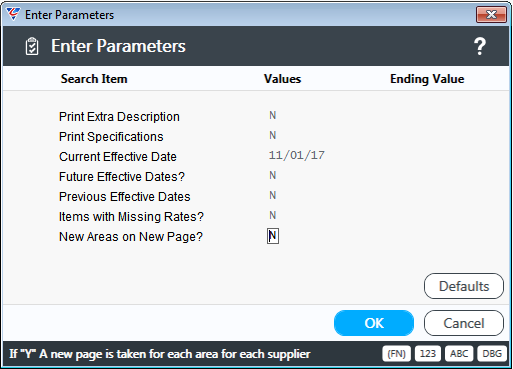This screenshot has height=369, width=513.
Task: Click the Search Item column header
Action: pos(94,79)
